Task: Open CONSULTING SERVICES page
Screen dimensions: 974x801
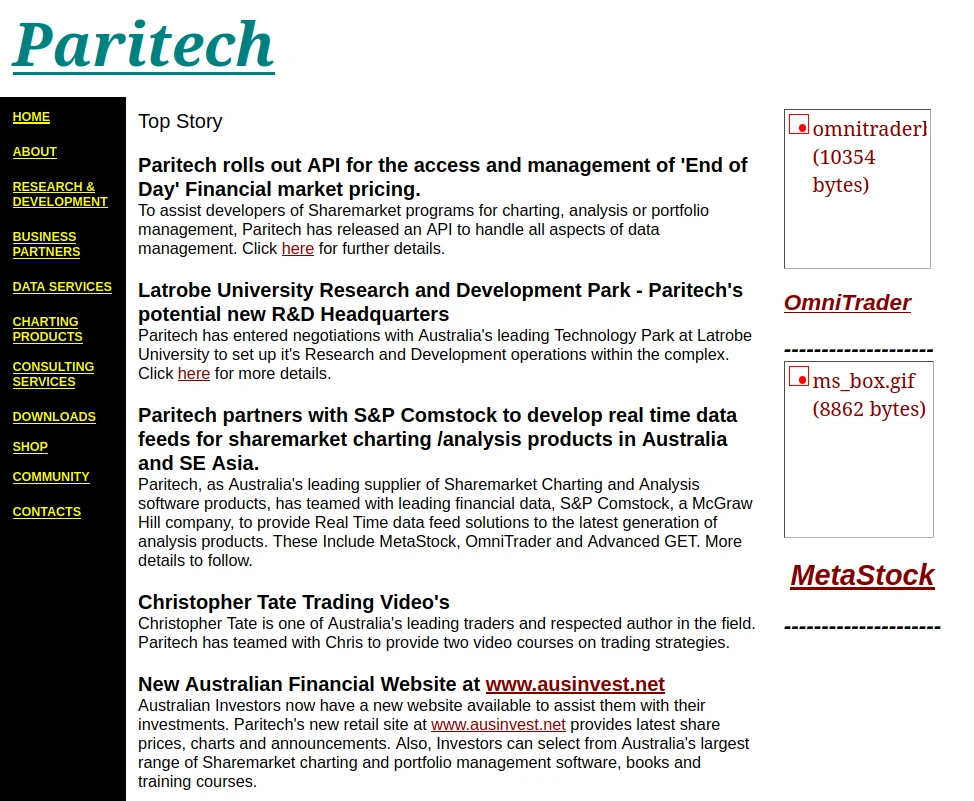Action: [53, 374]
